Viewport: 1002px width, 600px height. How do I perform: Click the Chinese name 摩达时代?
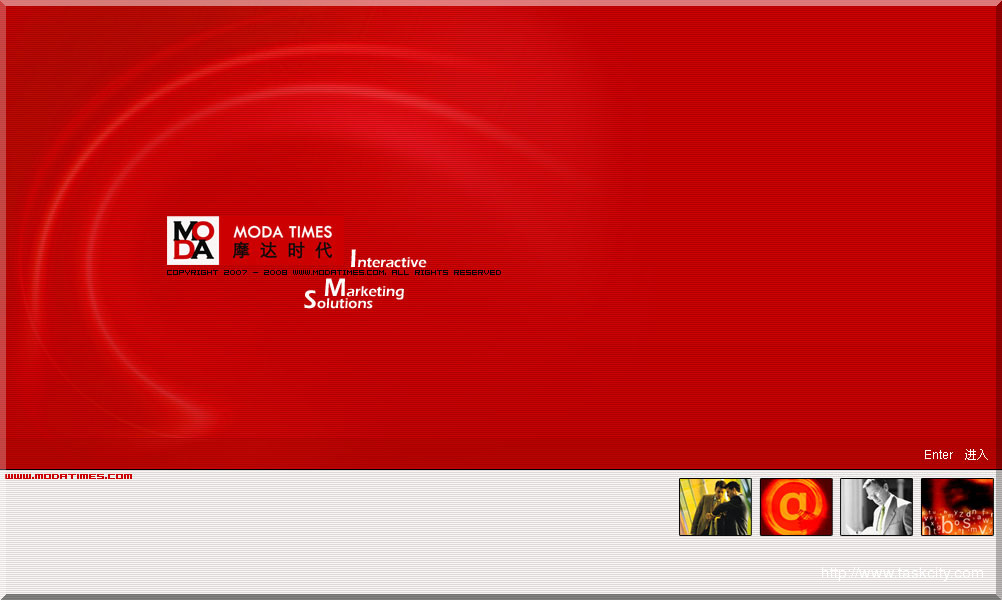click(283, 251)
